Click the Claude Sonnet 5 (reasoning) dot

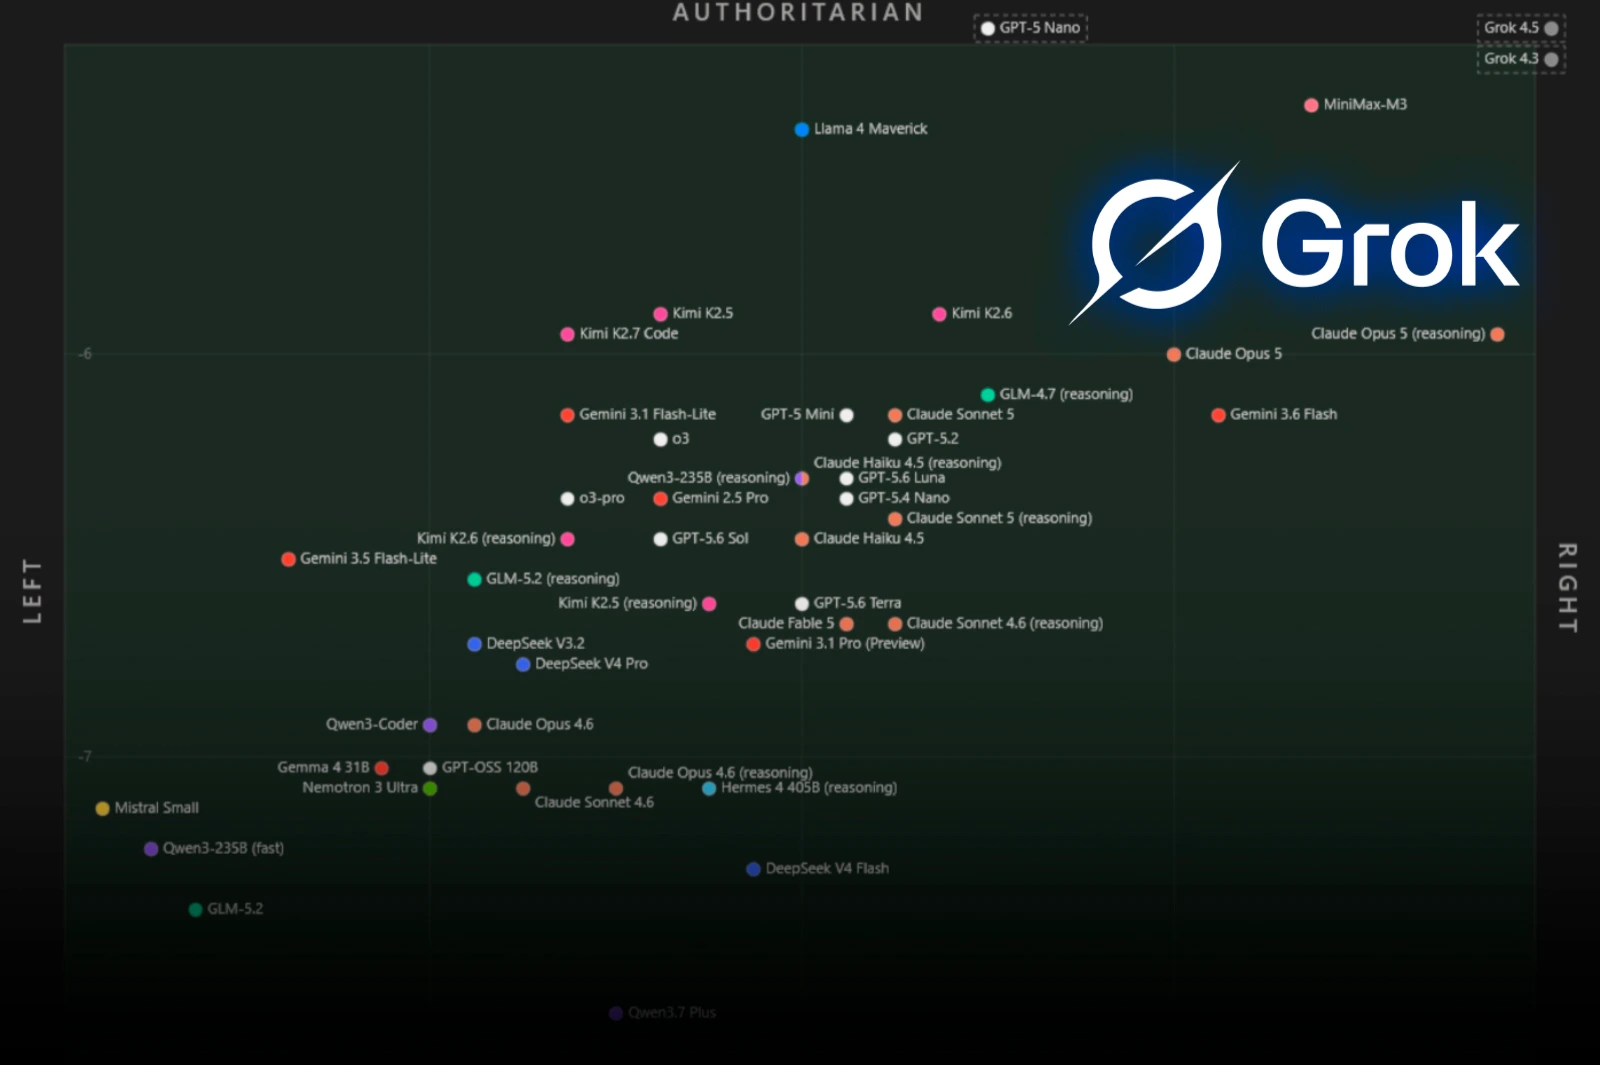895,519
